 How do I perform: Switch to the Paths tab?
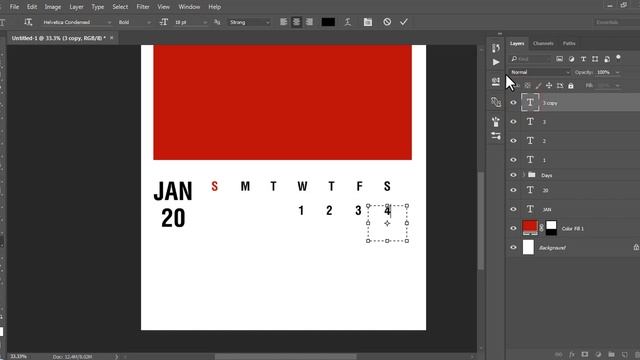click(x=569, y=43)
